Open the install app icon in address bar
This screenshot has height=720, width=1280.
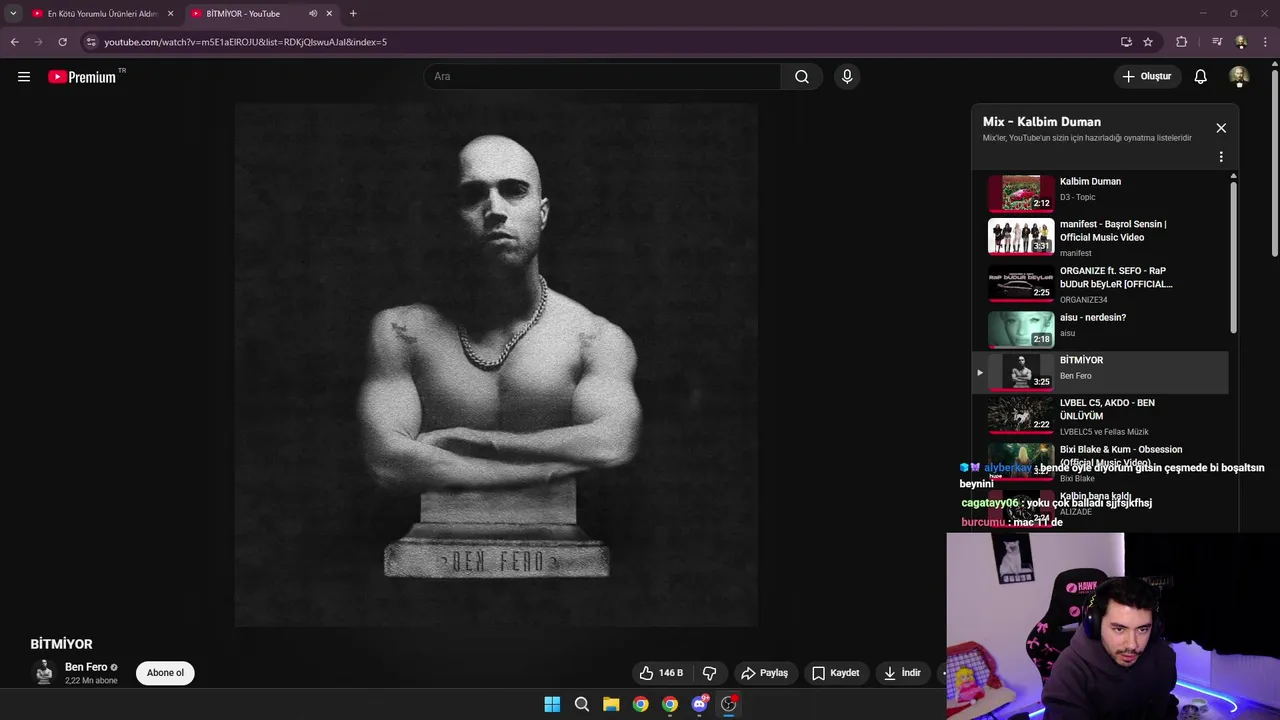click(1126, 42)
